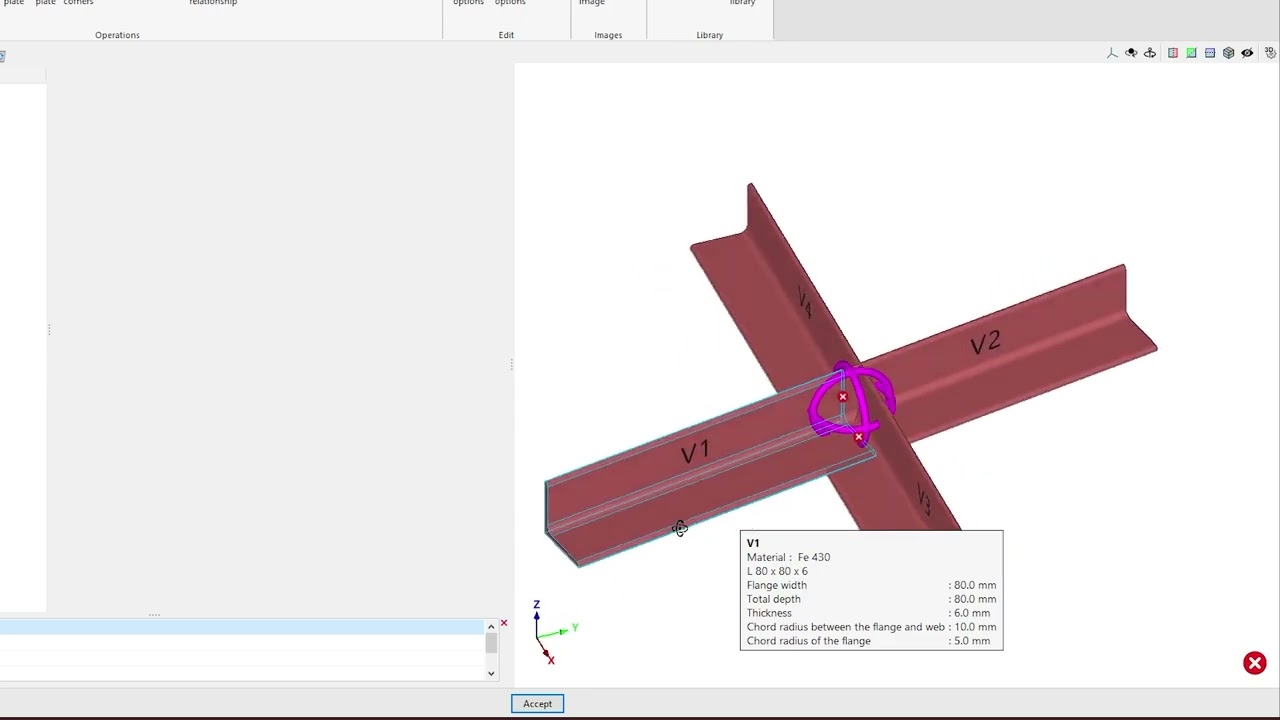Click the '10.0 mm' chord radius value

[975, 627]
